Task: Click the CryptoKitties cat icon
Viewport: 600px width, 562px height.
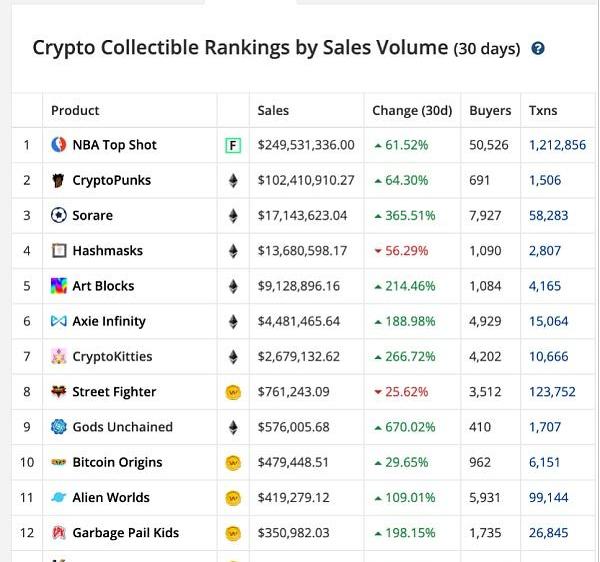Action: 58,357
